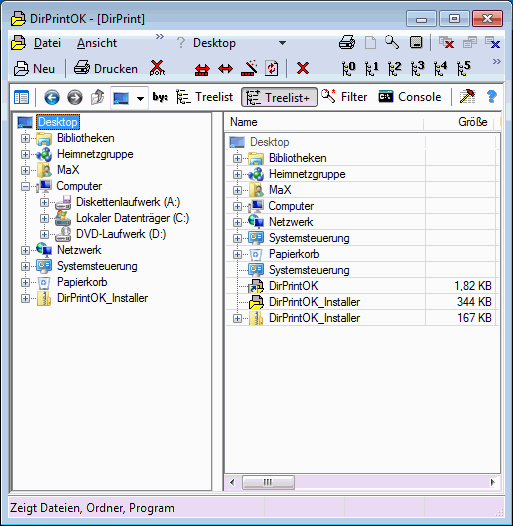Click the horizontal scrollbar thumb
This screenshot has width=513, height=526.
tap(268, 482)
